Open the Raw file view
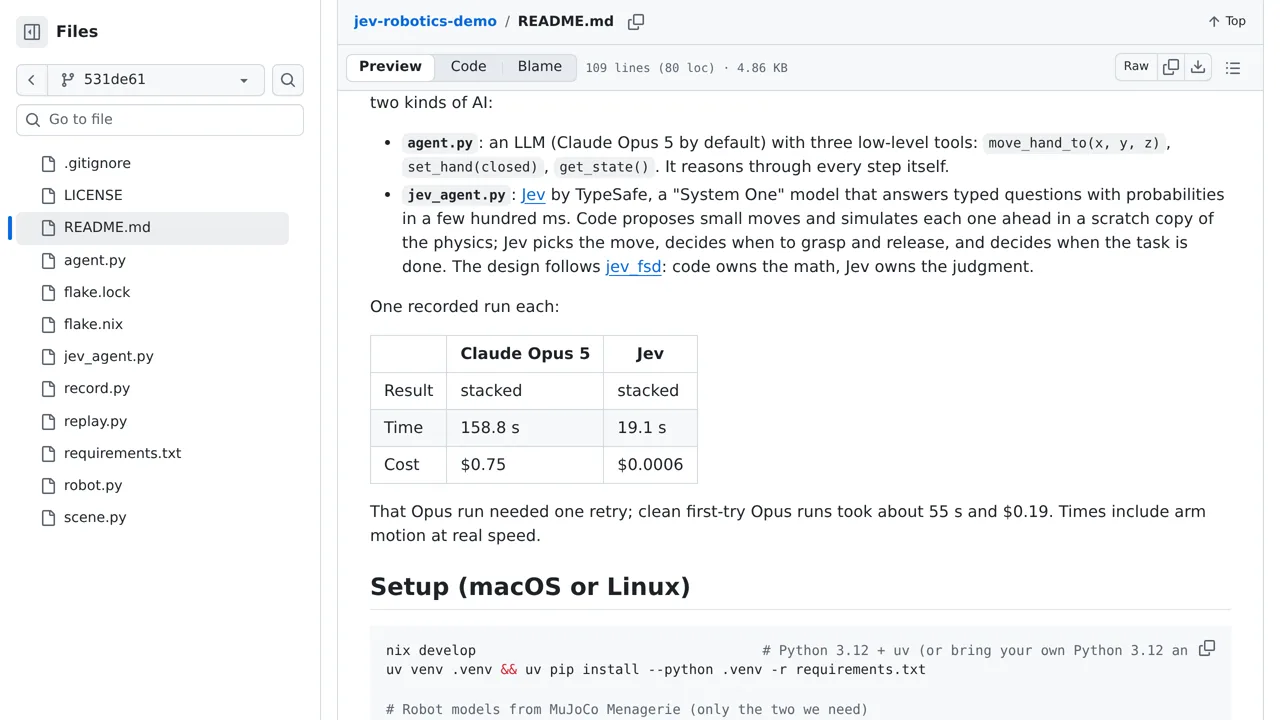 [x=1136, y=67]
